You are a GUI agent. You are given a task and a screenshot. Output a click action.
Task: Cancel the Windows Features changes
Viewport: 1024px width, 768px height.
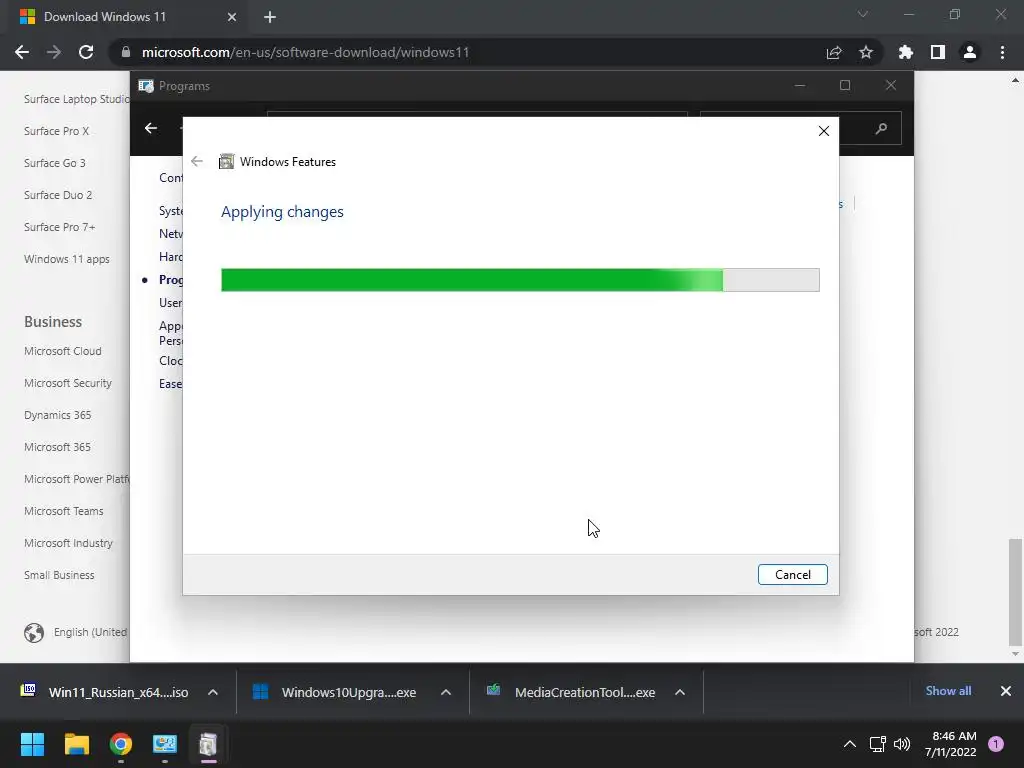pyautogui.click(x=792, y=575)
